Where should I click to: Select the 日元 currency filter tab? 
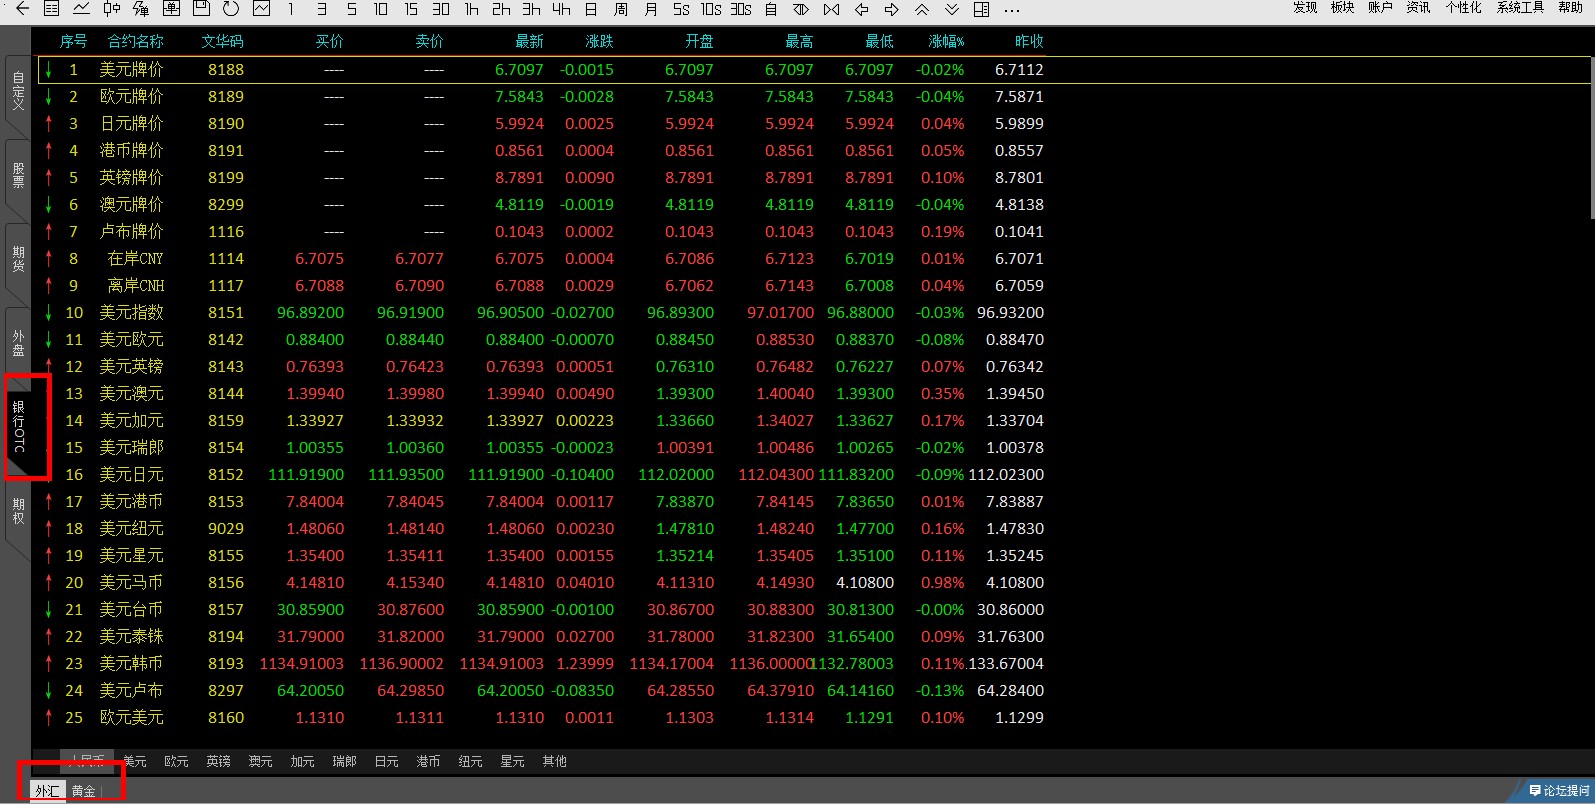(x=387, y=762)
